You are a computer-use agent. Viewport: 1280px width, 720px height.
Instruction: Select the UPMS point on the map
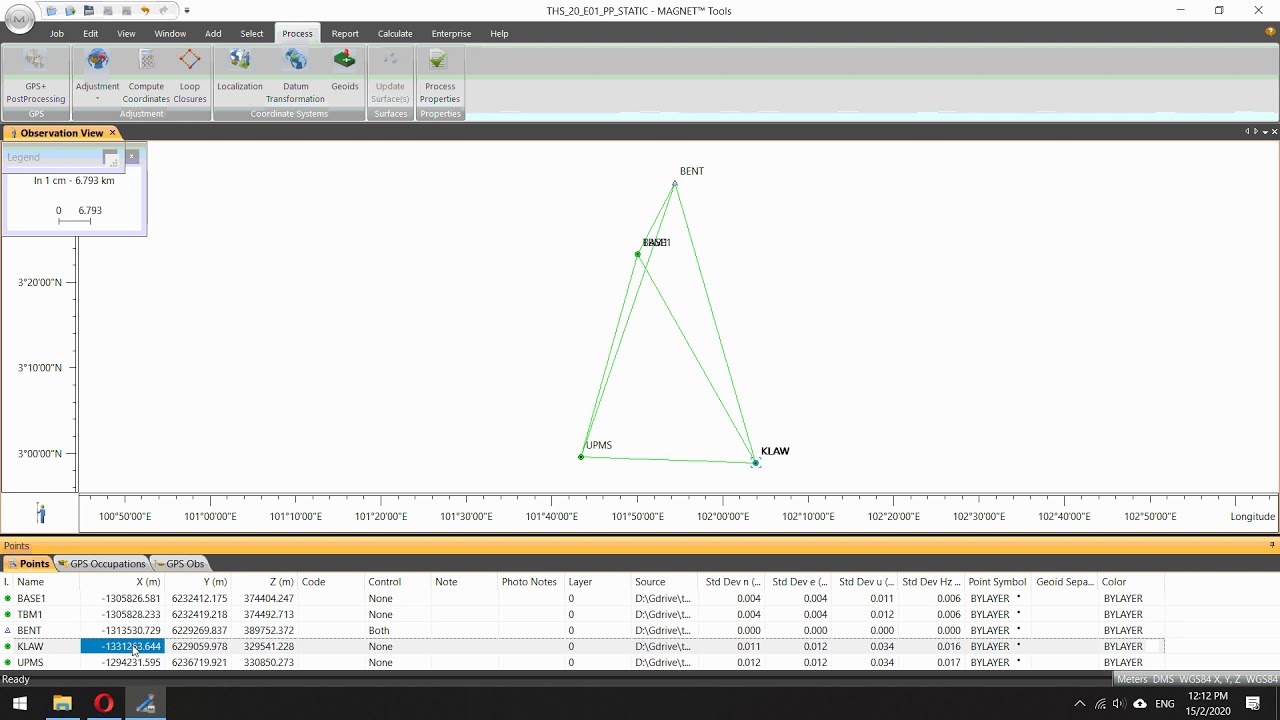(x=581, y=457)
